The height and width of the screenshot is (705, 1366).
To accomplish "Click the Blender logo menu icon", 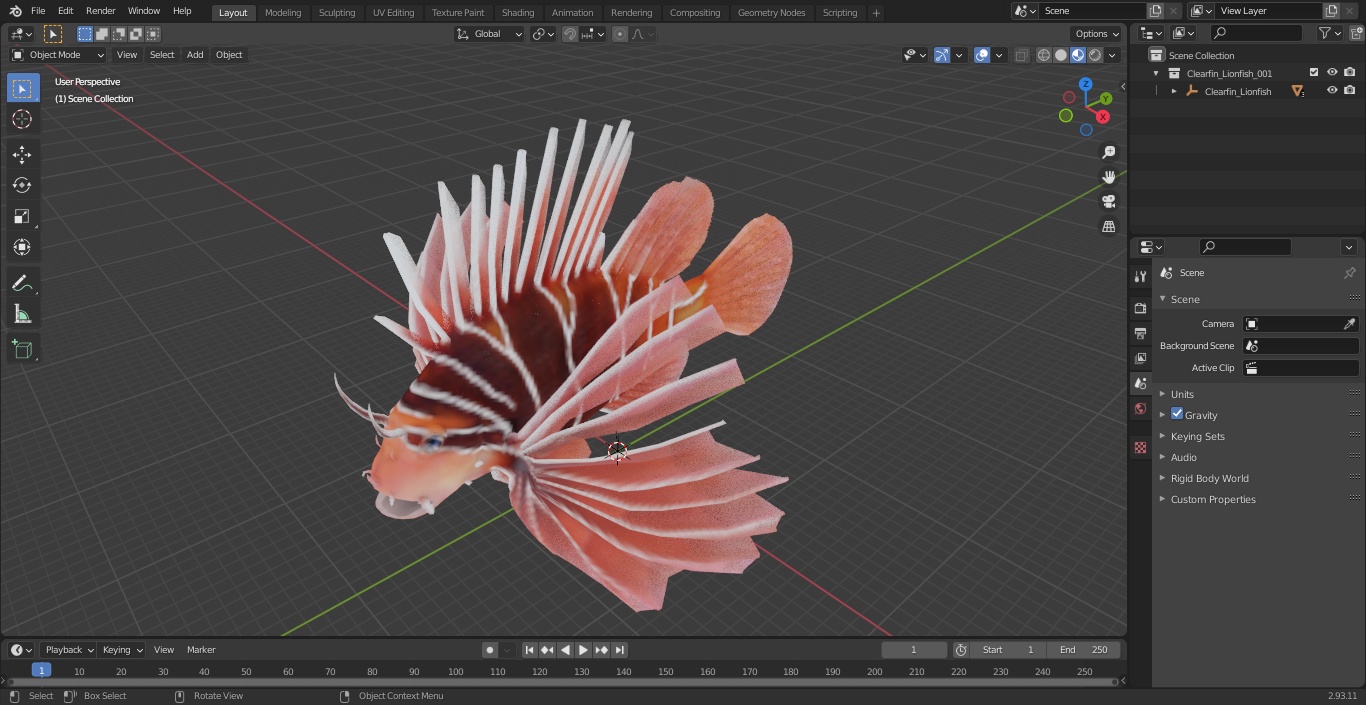I will (x=16, y=11).
